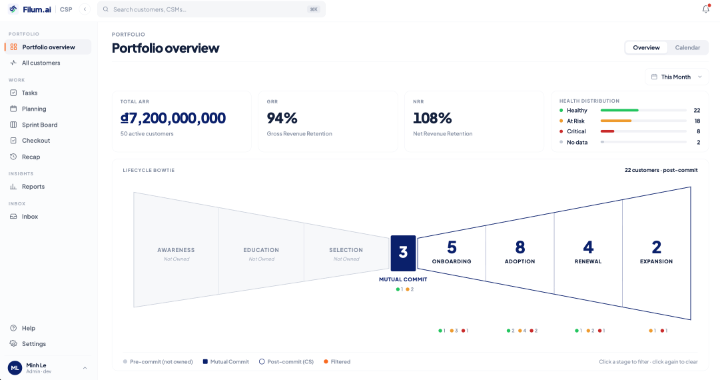Click the Total ARR value ₫7,200,000,000
The height and width of the screenshot is (380, 720).
tap(173, 118)
